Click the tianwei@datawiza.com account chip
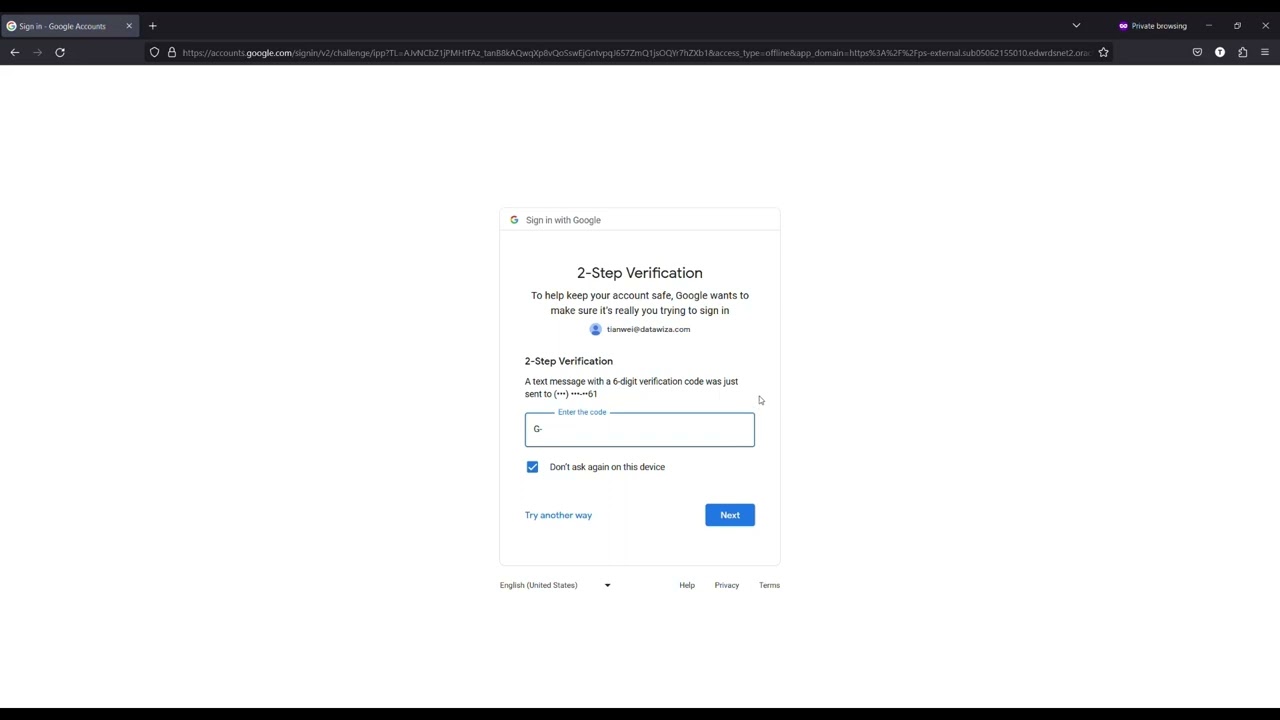The height and width of the screenshot is (720, 1280). click(x=640, y=329)
